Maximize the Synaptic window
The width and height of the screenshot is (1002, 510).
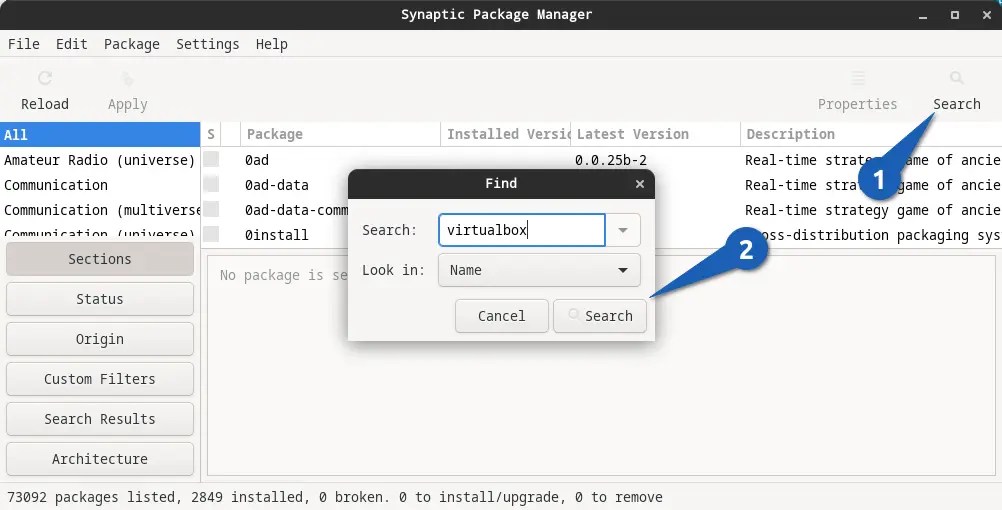coord(955,15)
